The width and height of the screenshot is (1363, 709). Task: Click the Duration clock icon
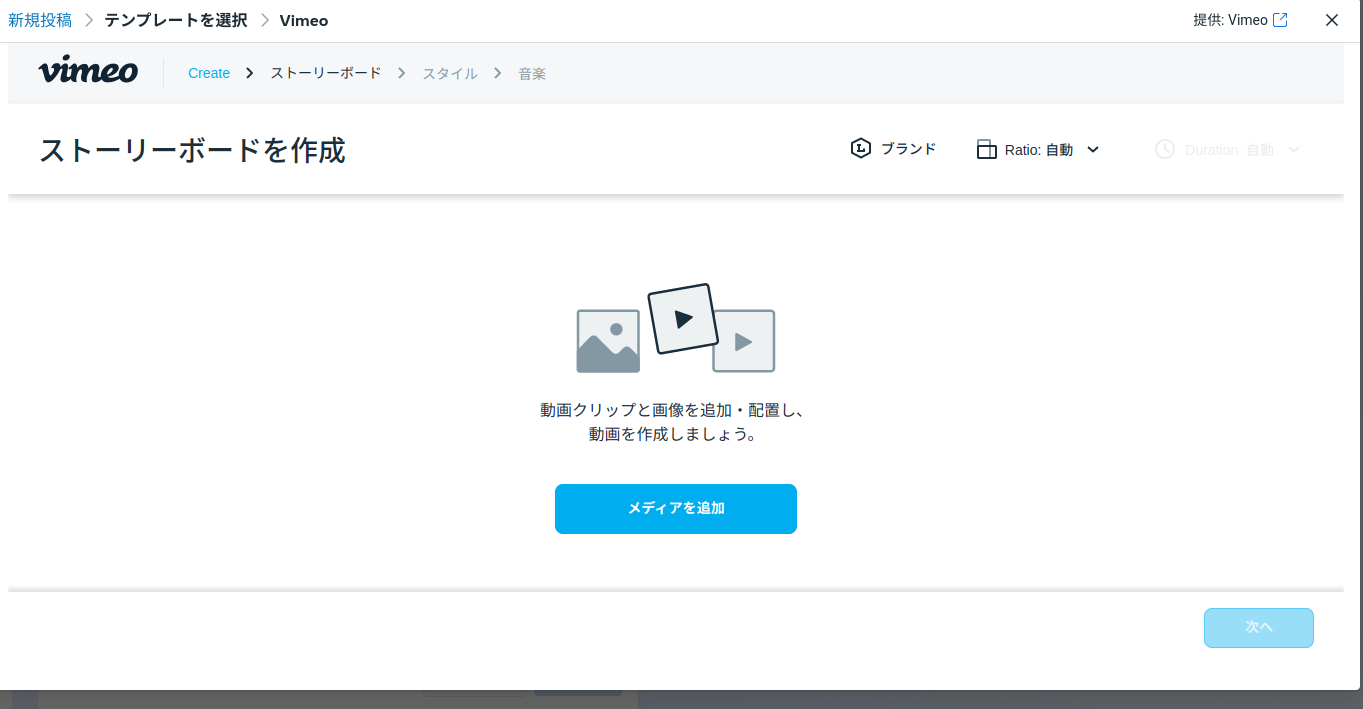[x=1164, y=149]
